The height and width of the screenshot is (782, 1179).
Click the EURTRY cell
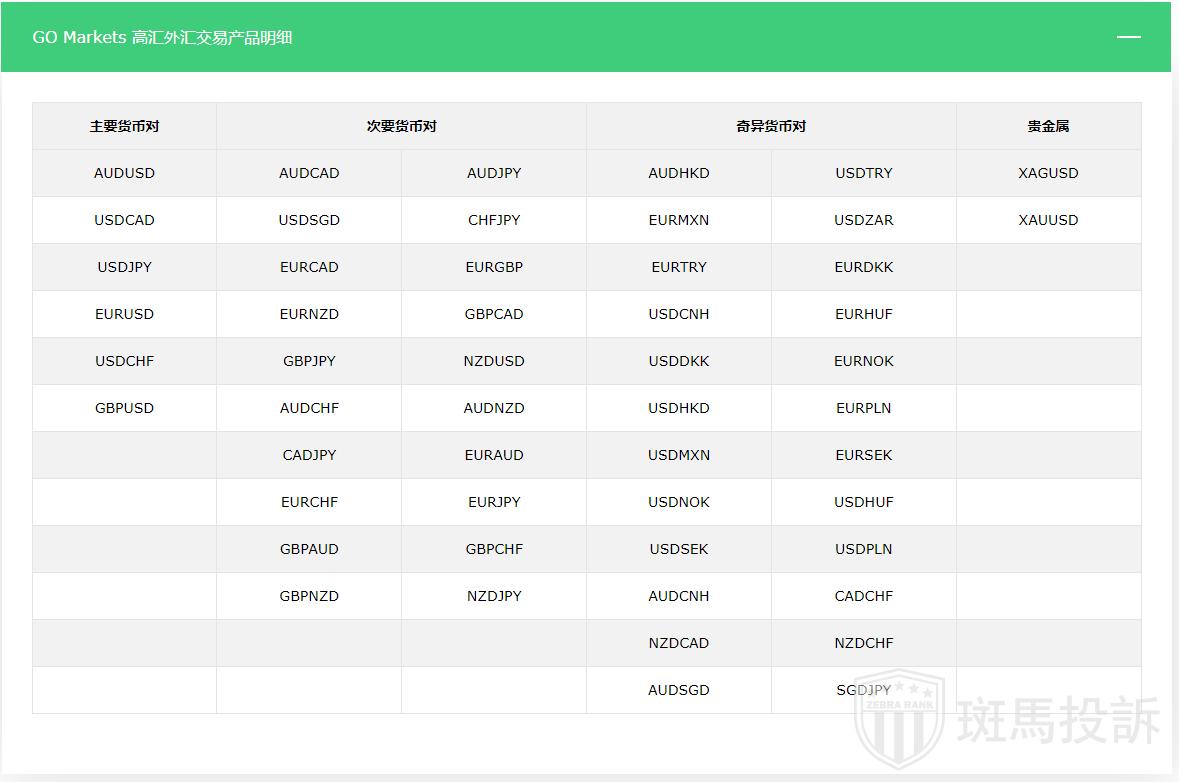pos(679,267)
